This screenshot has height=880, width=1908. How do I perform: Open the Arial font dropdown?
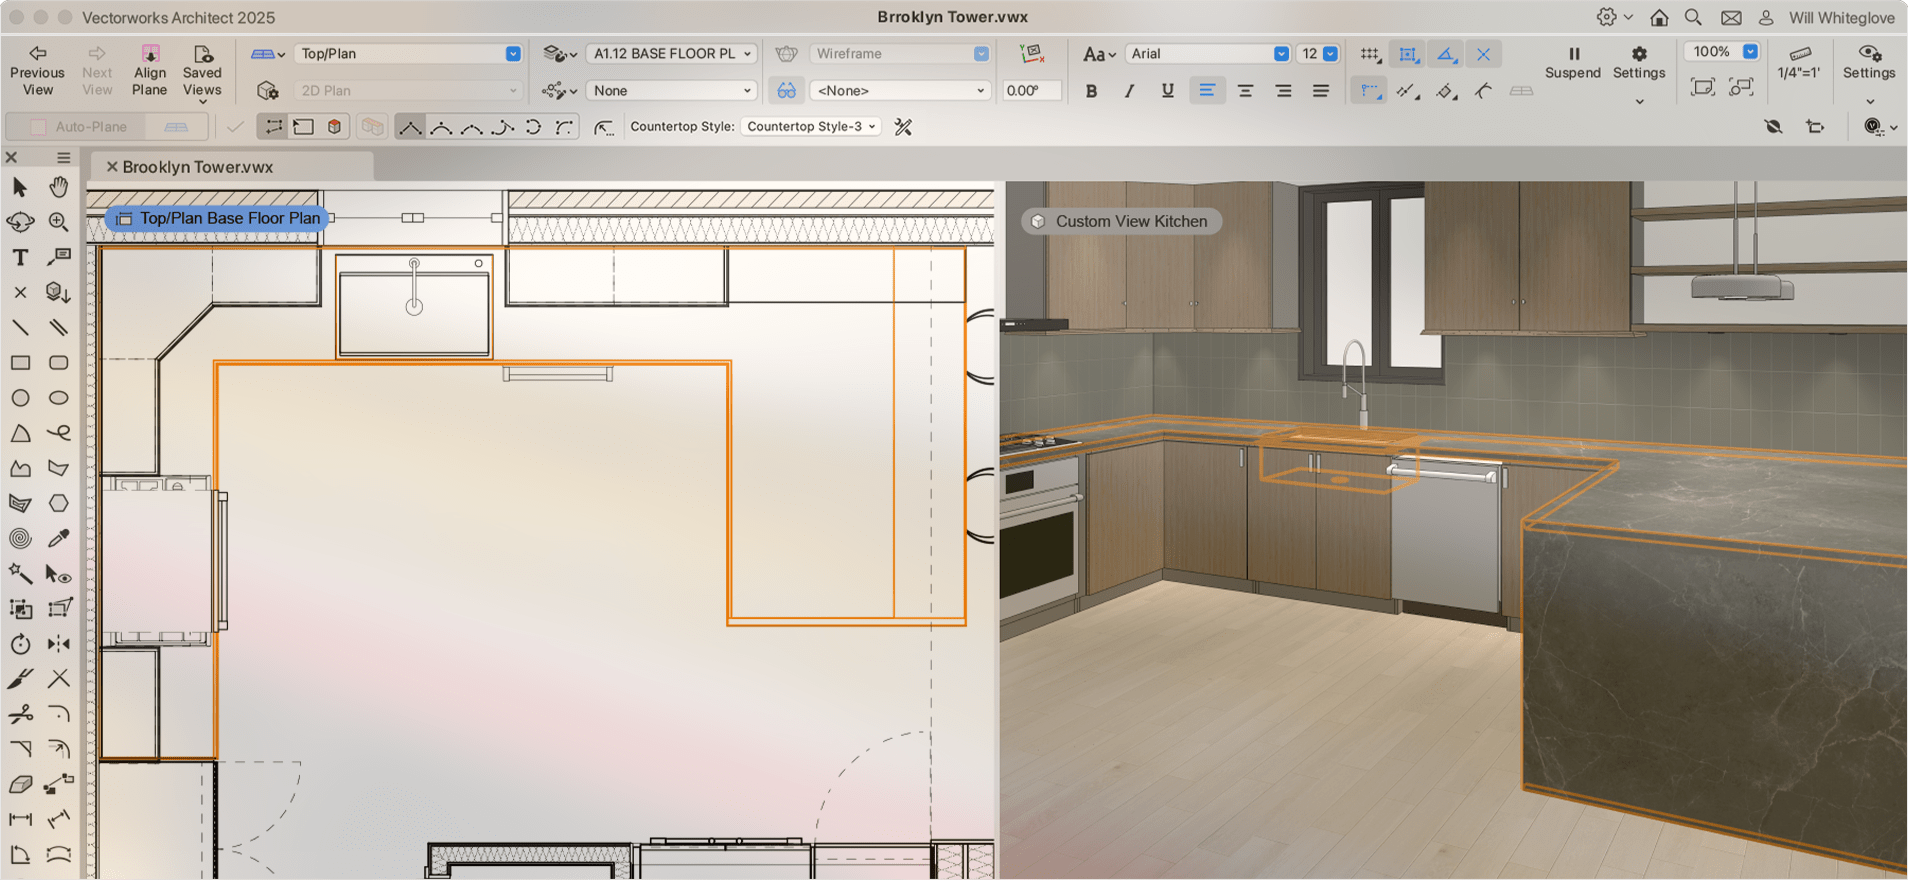[1208, 54]
